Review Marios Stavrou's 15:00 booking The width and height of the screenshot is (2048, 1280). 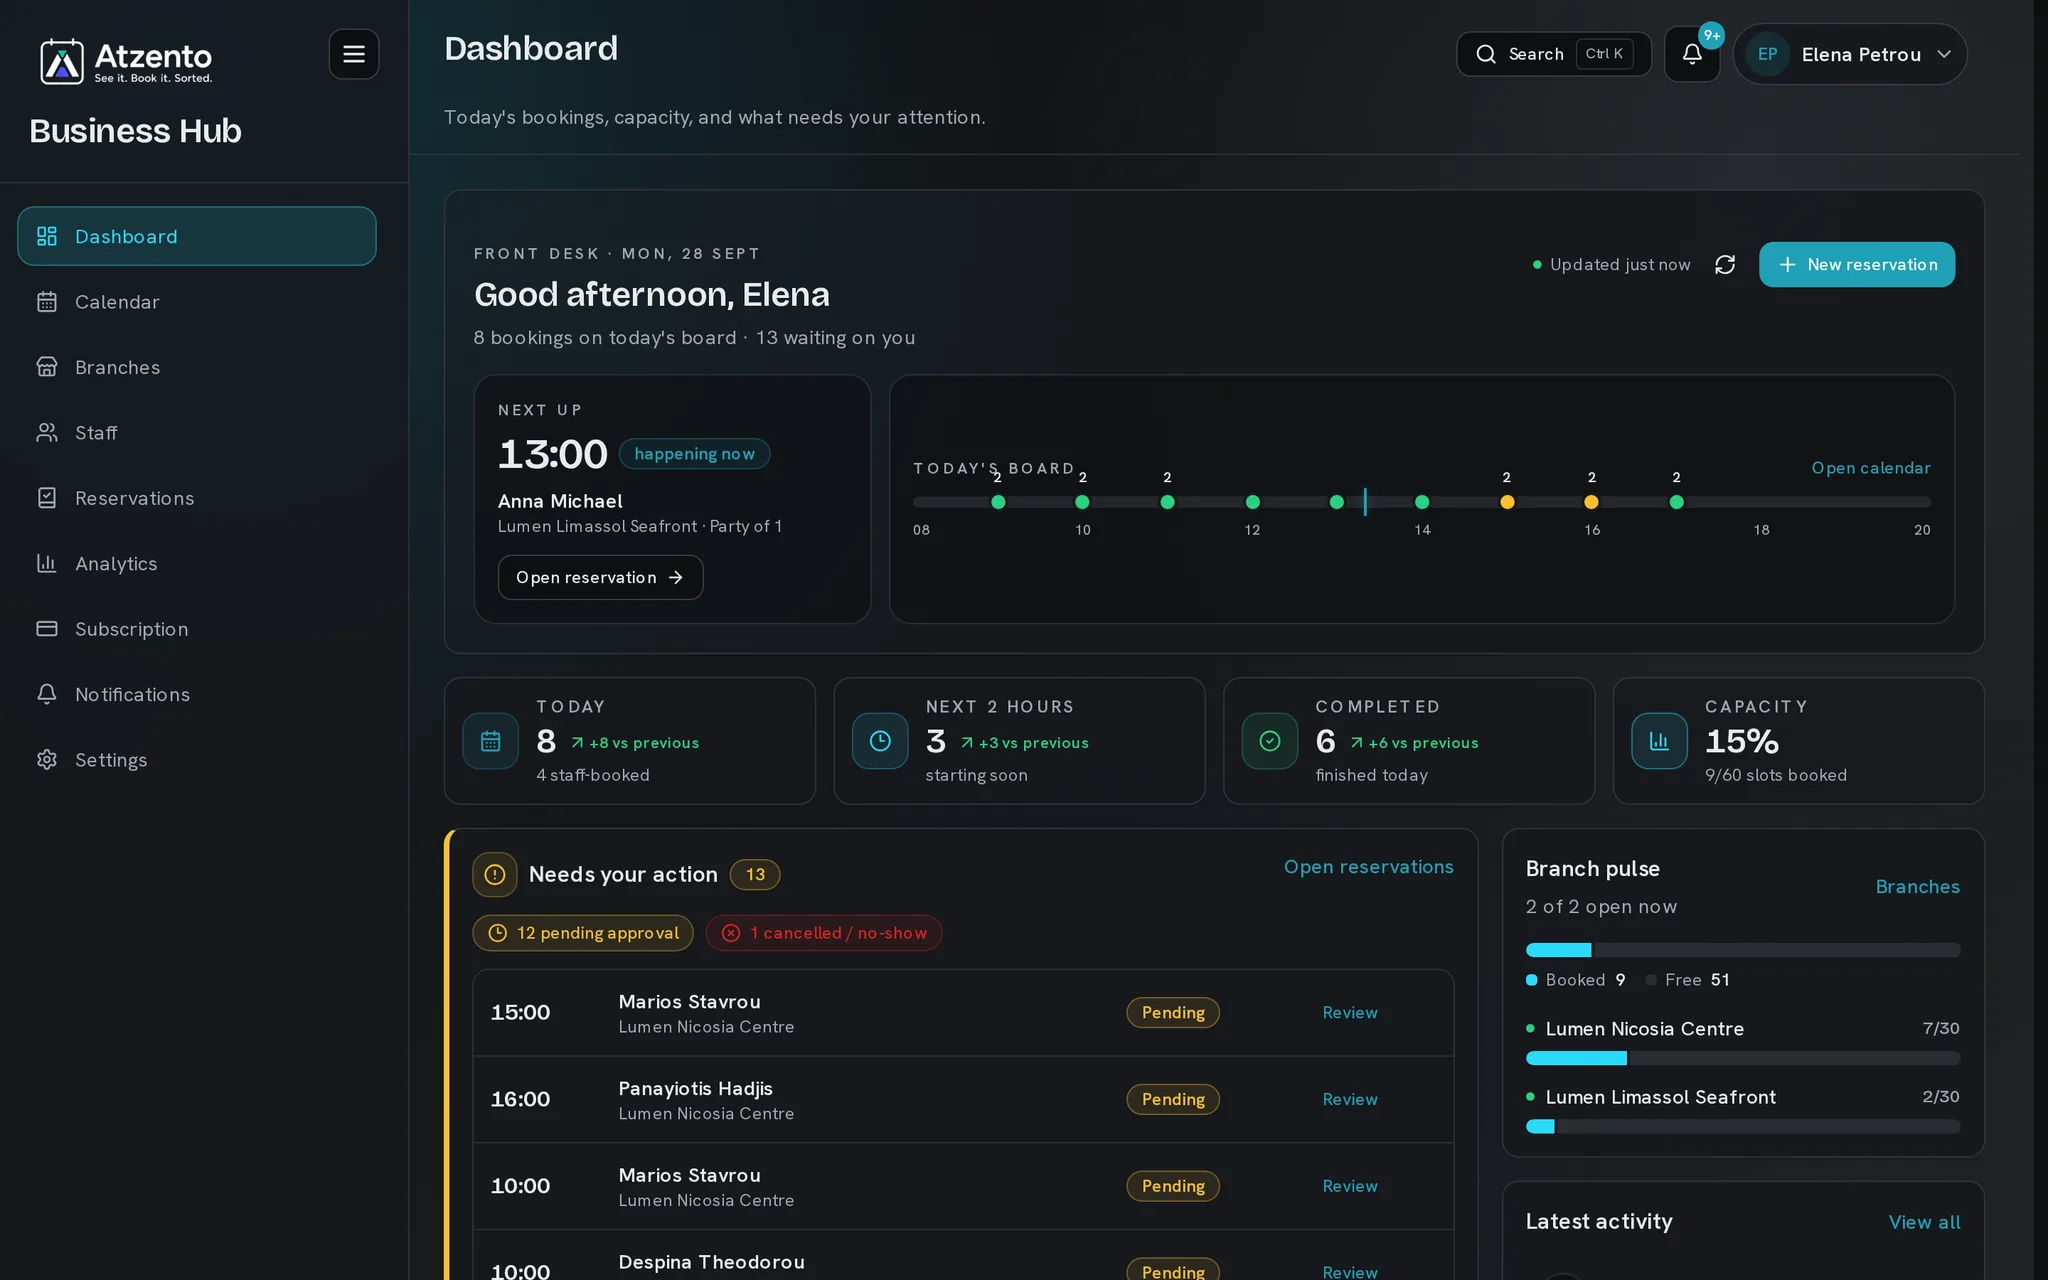coord(1350,1013)
